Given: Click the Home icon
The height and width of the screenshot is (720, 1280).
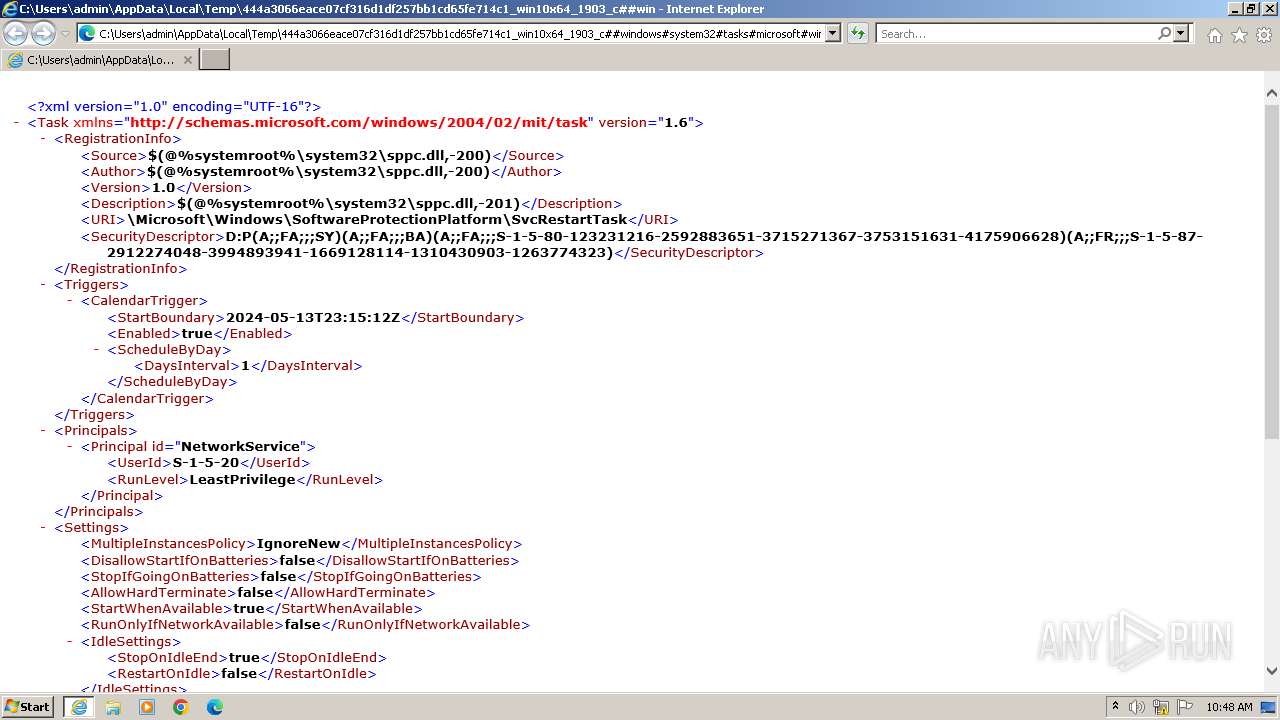Looking at the screenshot, I should [1214, 35].
